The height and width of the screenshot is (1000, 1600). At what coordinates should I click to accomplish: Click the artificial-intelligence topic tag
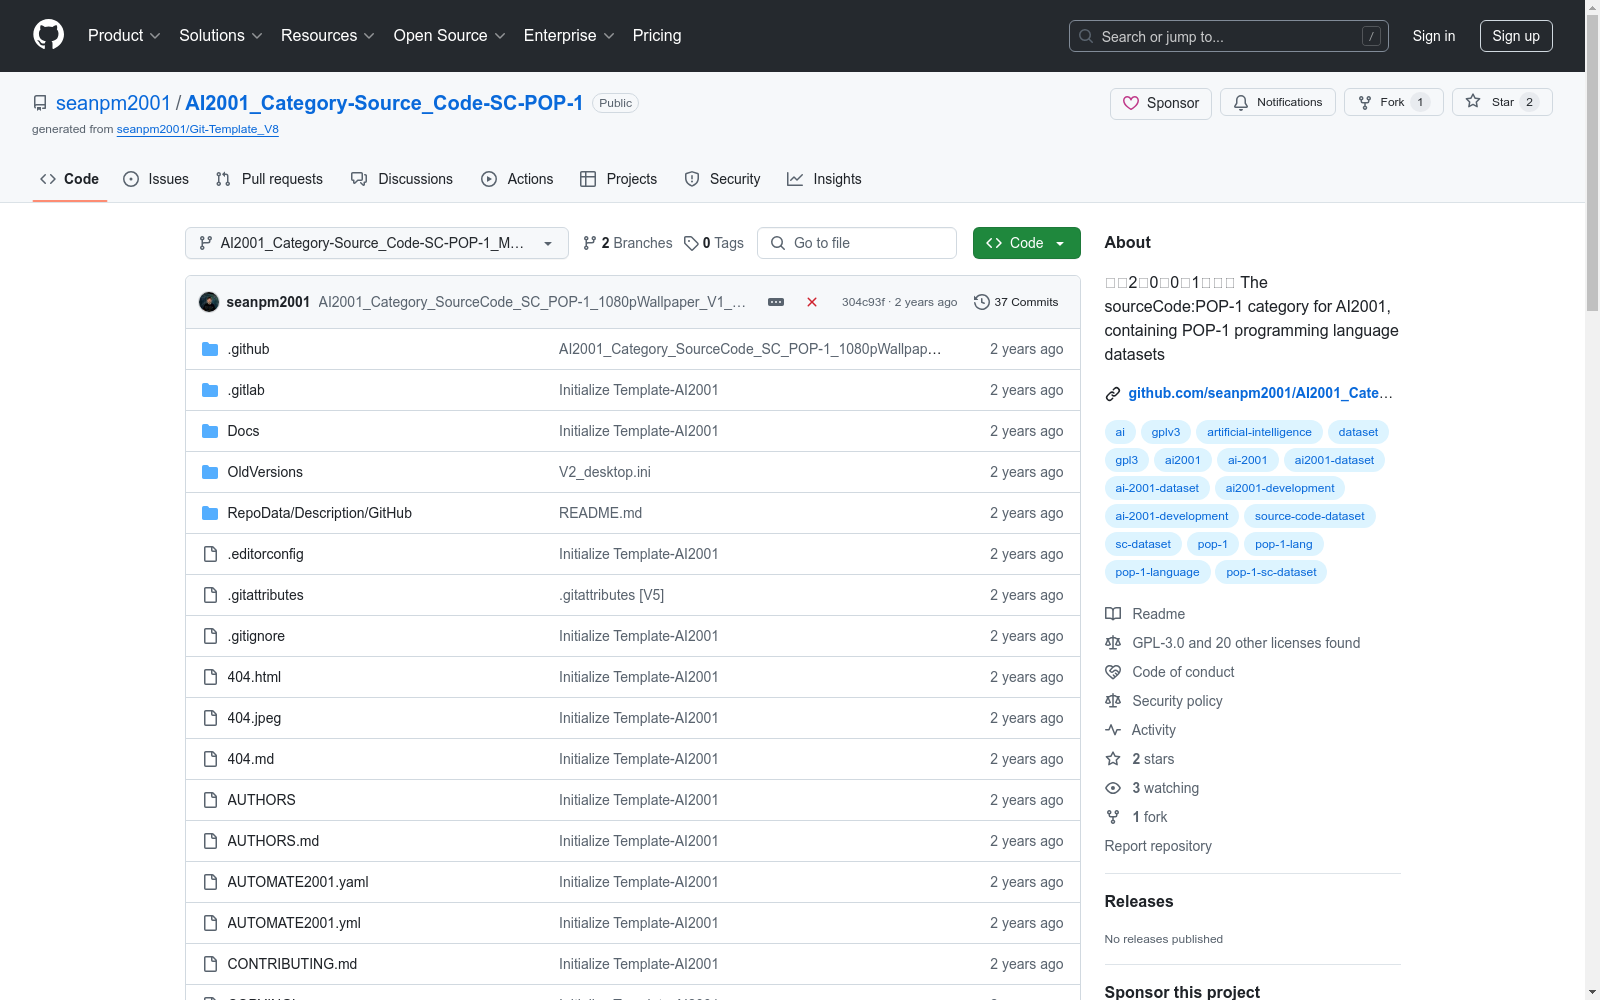click(1259, 432)
